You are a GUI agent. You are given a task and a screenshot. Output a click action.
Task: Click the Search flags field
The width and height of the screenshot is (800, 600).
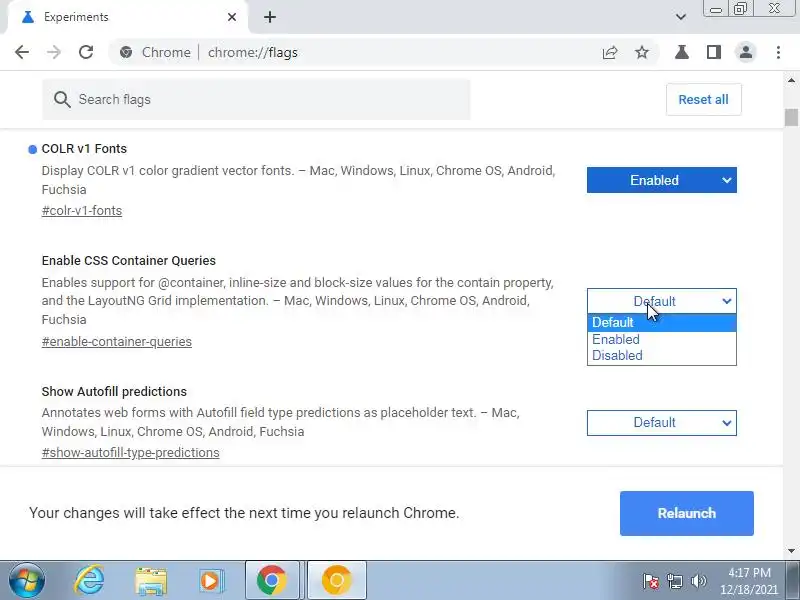[x=256, y=99]
